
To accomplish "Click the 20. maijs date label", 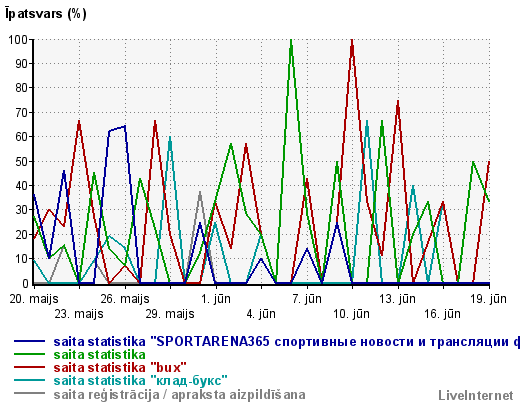I will click(34, 299).
